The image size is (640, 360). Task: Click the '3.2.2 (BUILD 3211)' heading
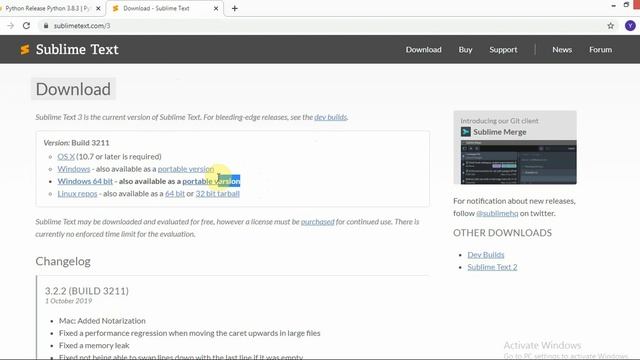(x=87, y=291)
